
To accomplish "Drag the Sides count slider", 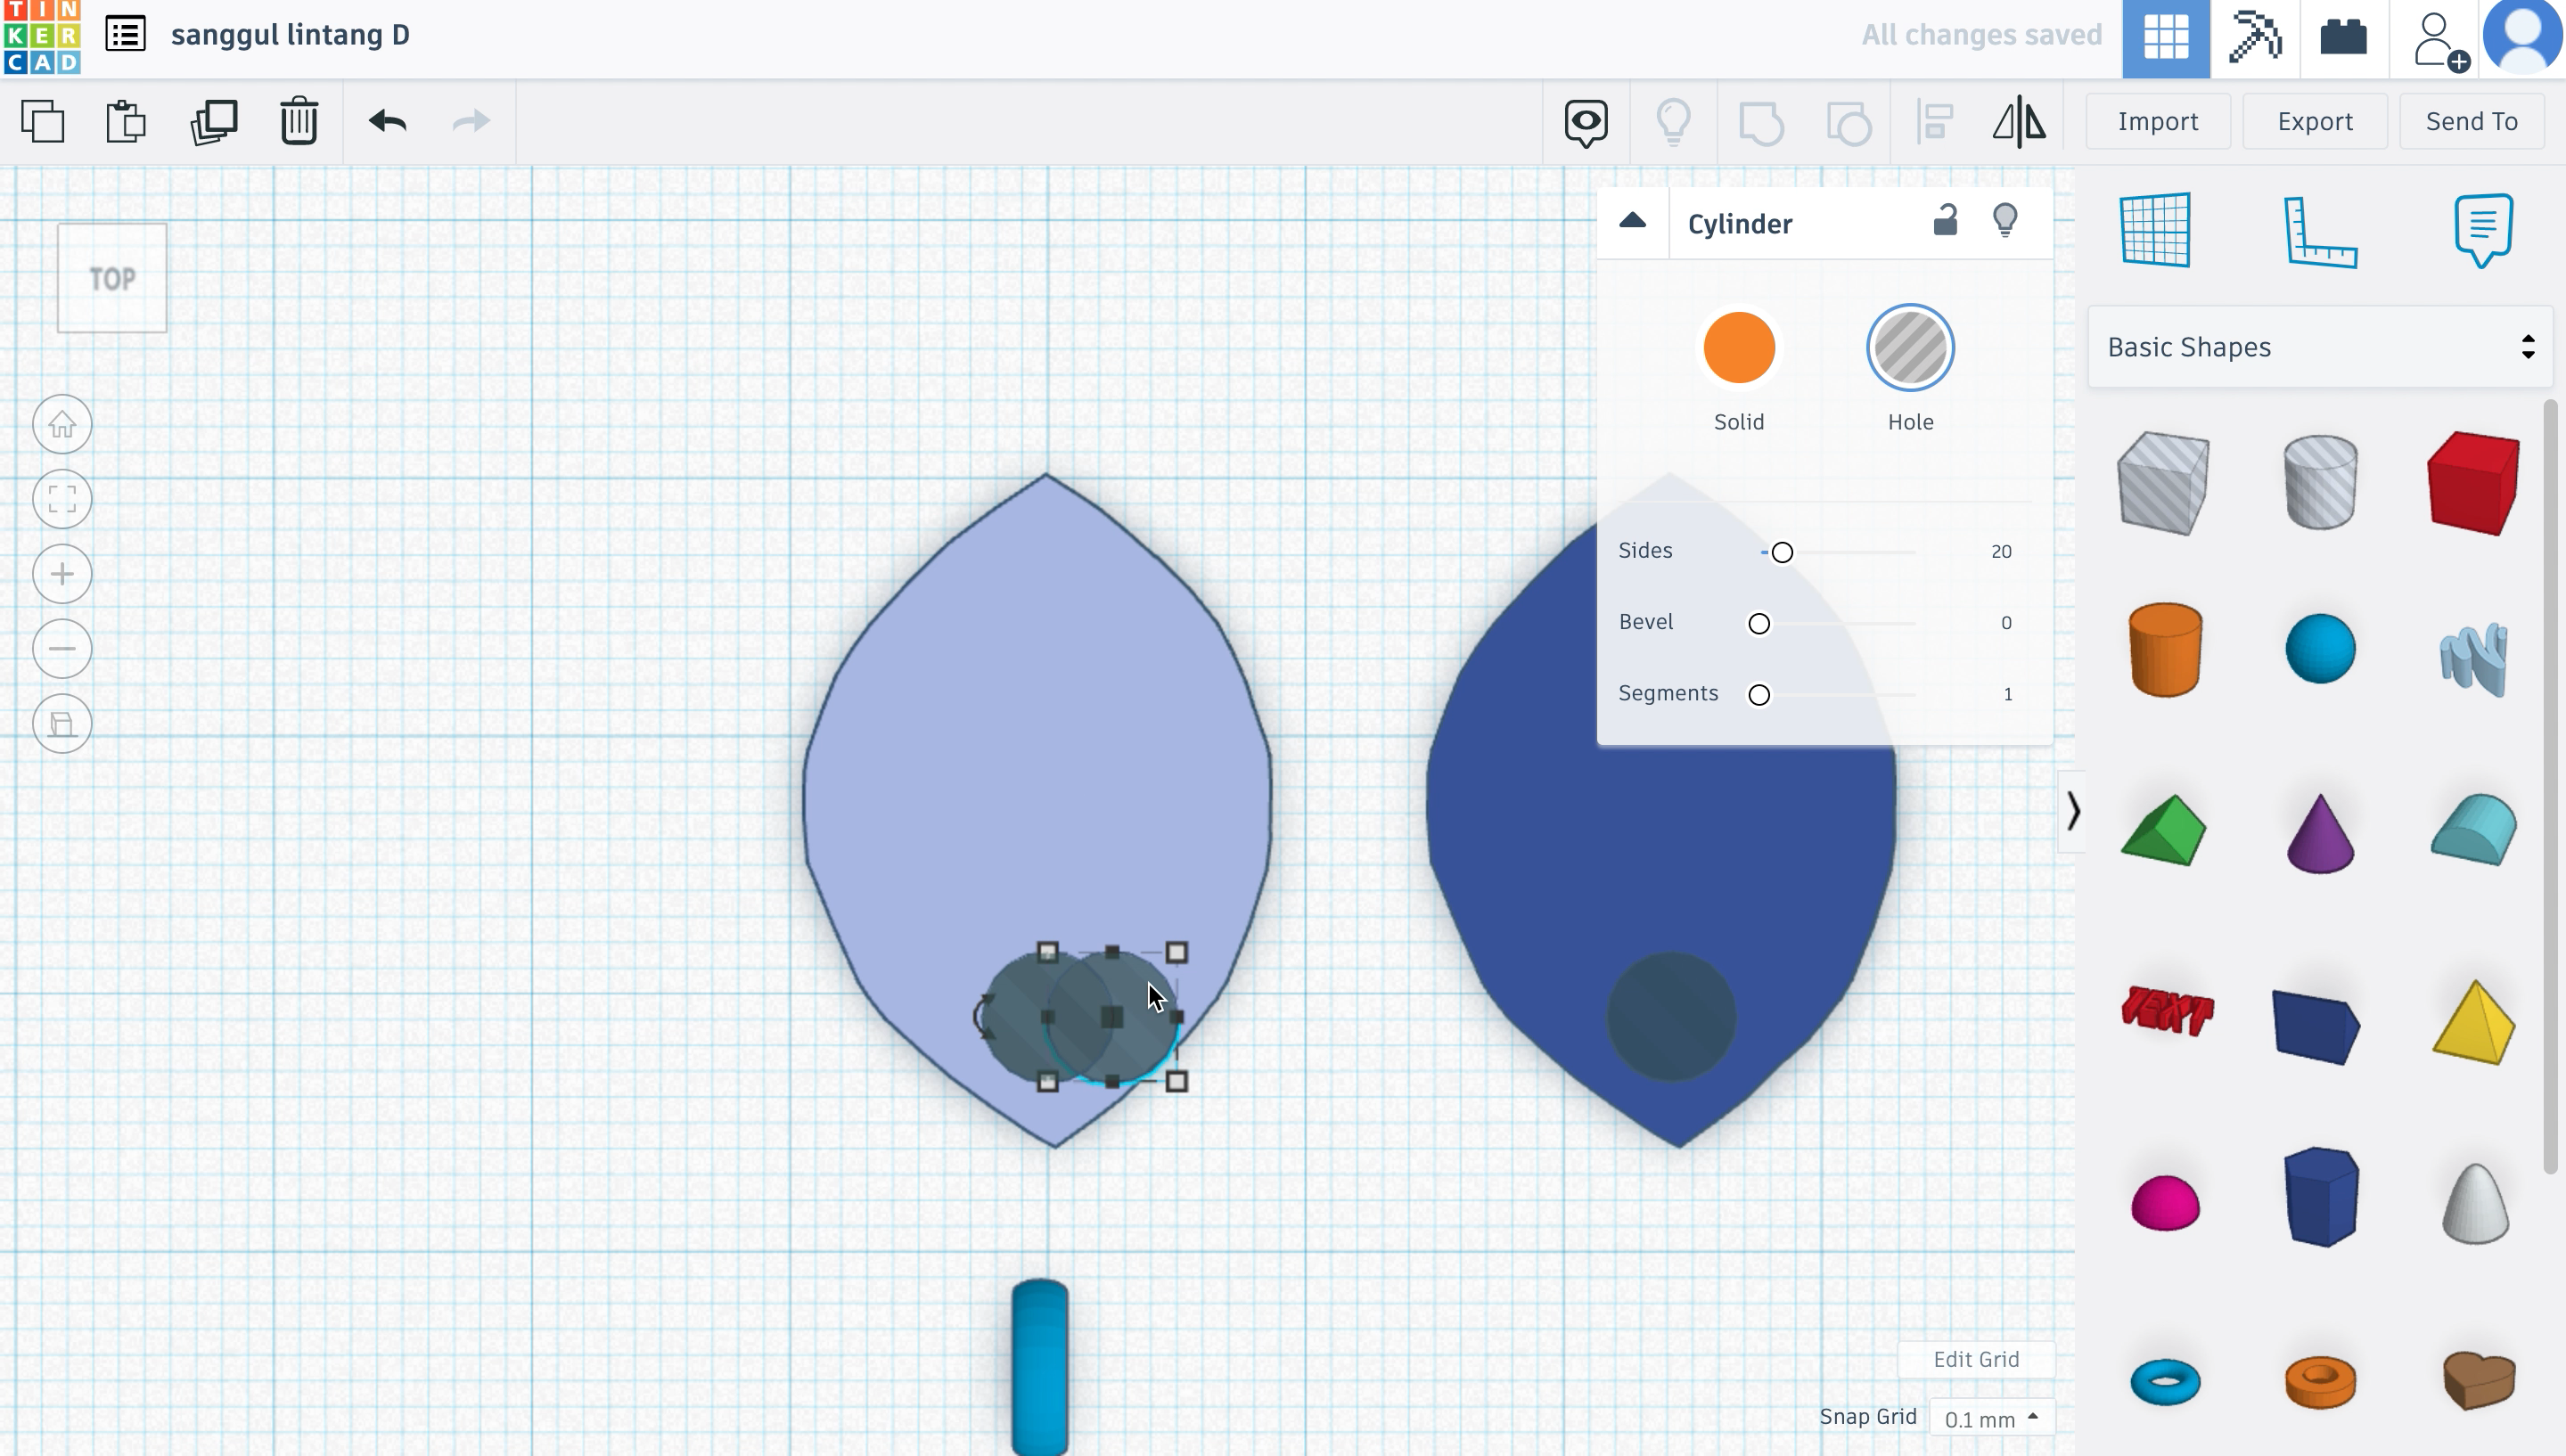I will click(x=1782, y=550).
